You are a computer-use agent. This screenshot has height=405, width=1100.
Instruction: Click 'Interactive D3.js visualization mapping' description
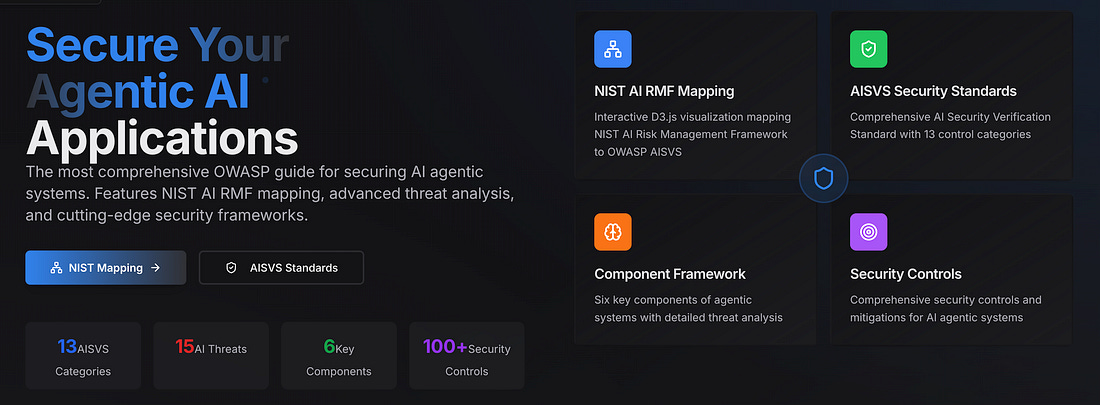tap(692, 133)
